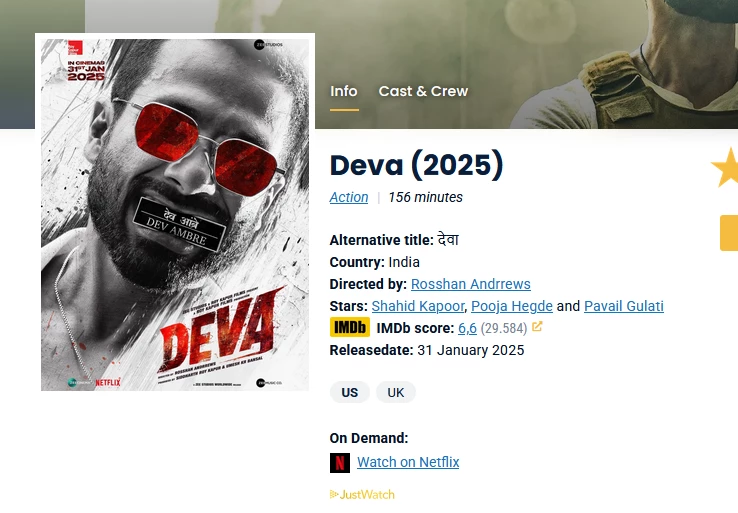738x513 pixels.
Task: Open the Deva movie poster image
Action: click(x=175, y=215)
